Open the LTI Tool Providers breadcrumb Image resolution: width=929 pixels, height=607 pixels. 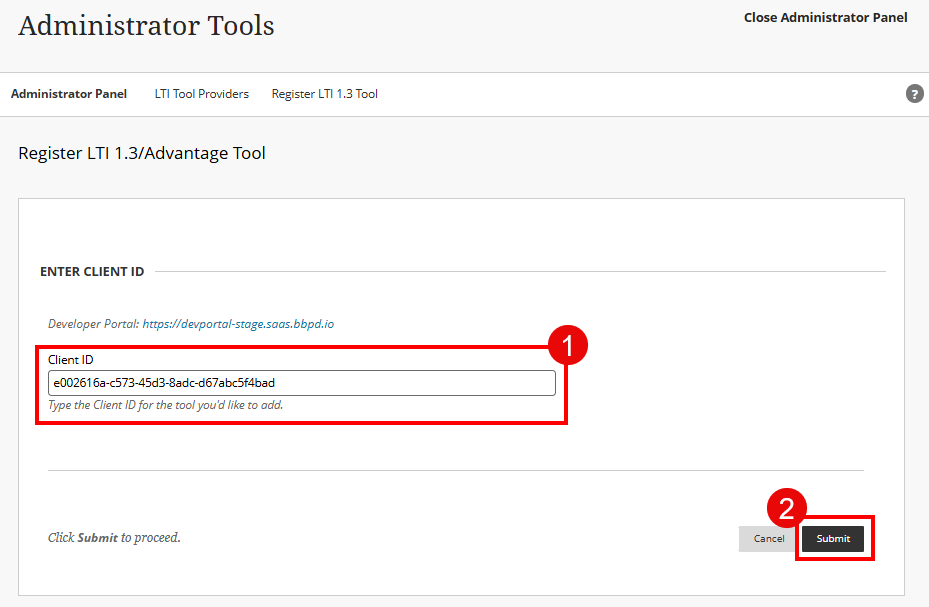coord(201,93)
